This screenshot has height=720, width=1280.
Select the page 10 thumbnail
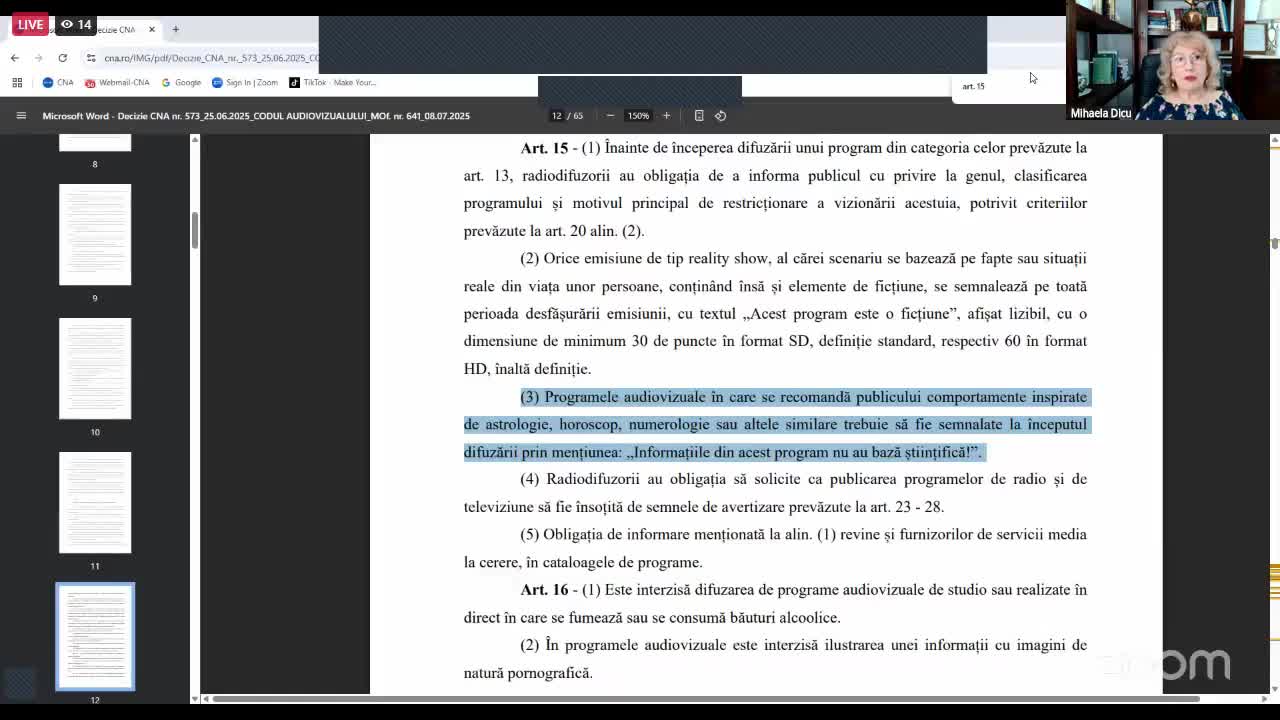pyautogui.click(x=95, y=369)
